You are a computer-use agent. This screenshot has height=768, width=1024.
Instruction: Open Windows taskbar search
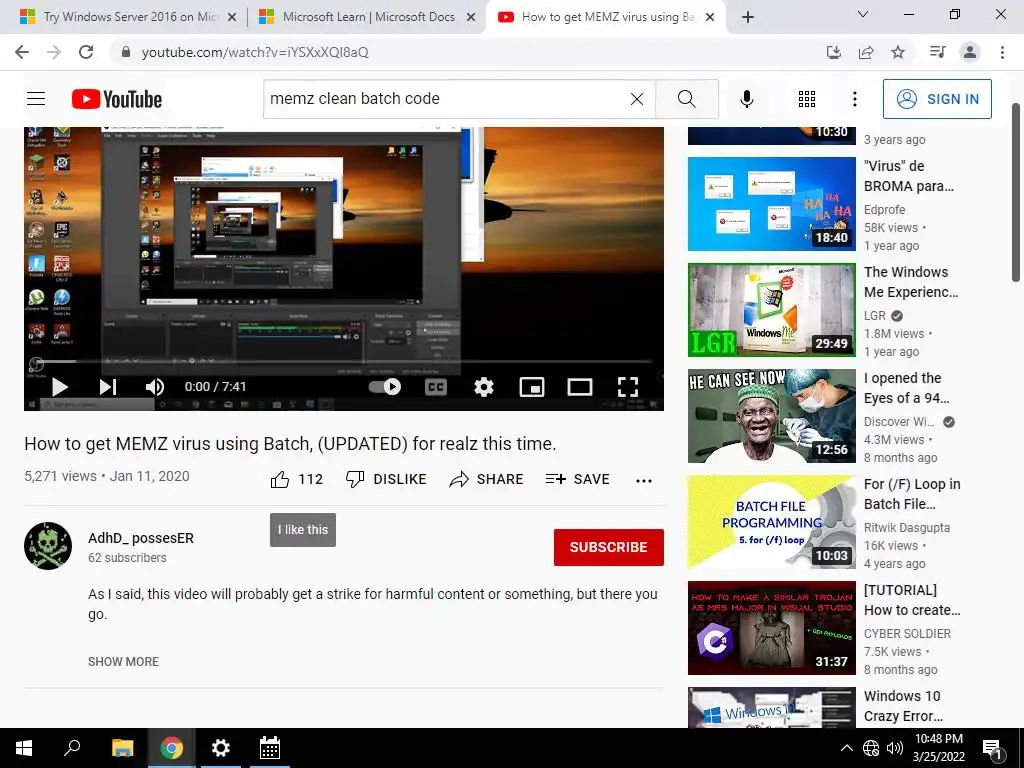pyautogui.click(x=72, y=748)
